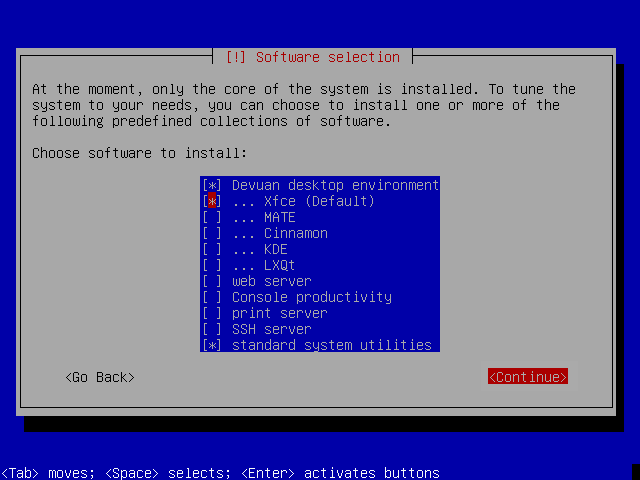Image resolution: width=640 pixels, height=480 pixels.
Task: Click the 'Xfce (Default)' label text
Action: pos(319,201)
